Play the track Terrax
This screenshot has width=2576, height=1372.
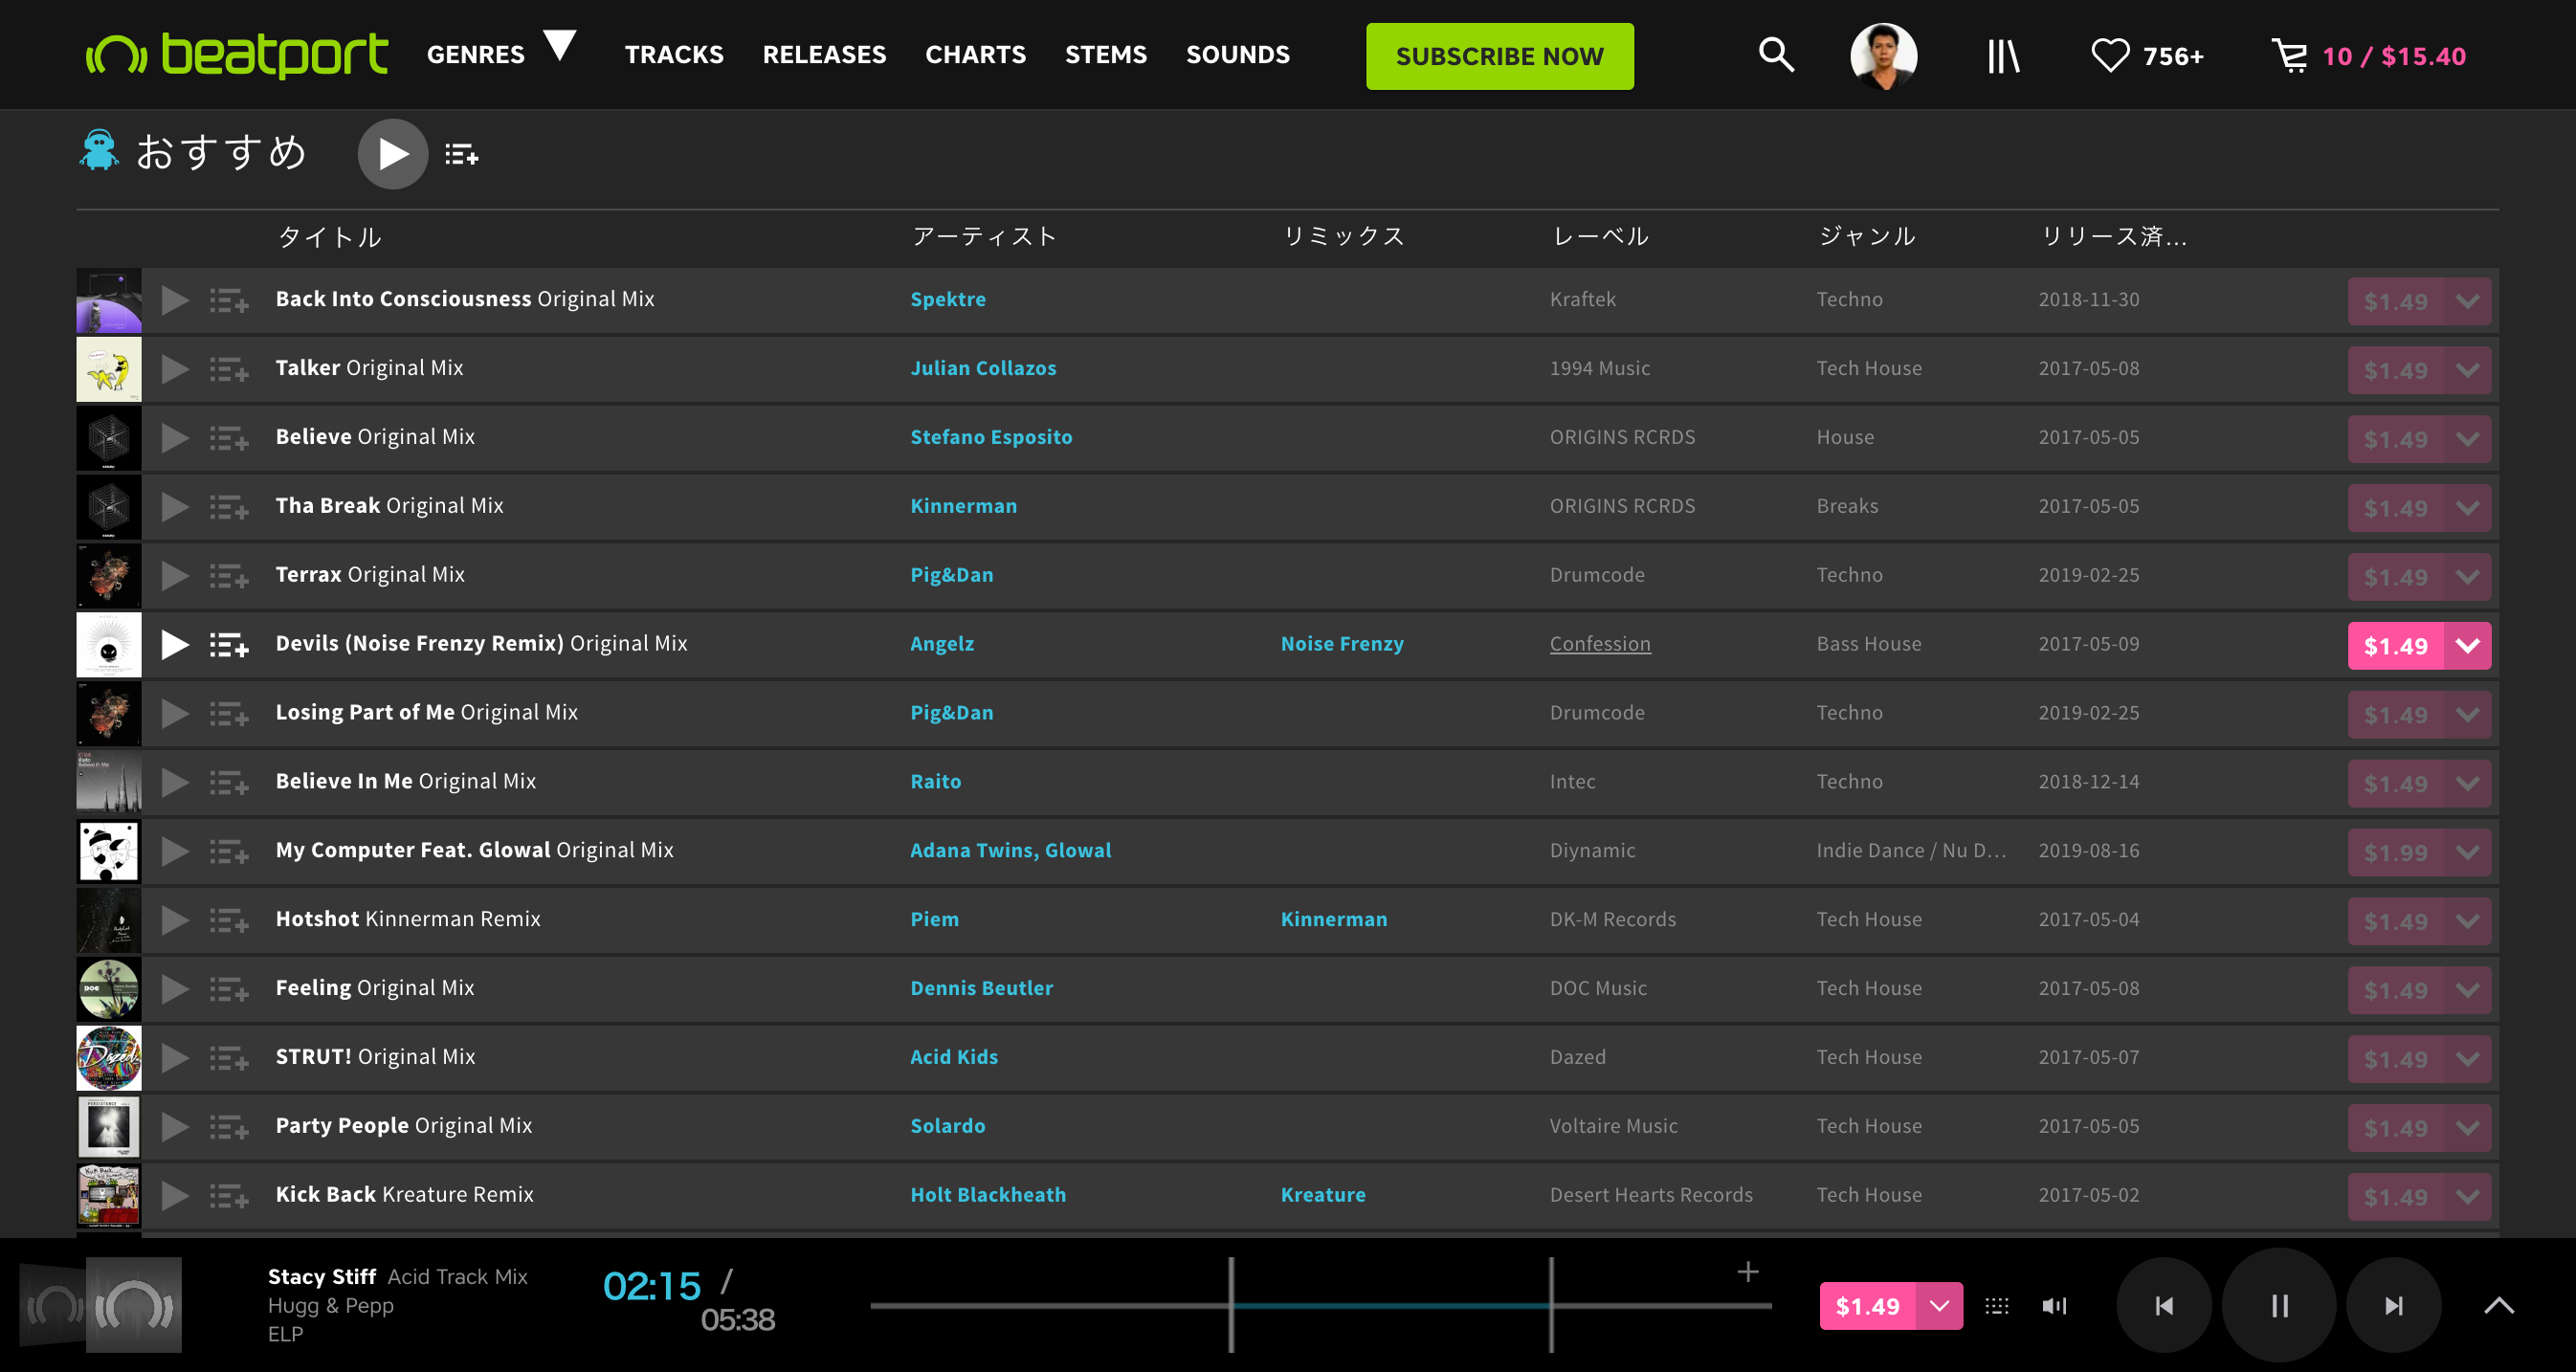point(175,576)
